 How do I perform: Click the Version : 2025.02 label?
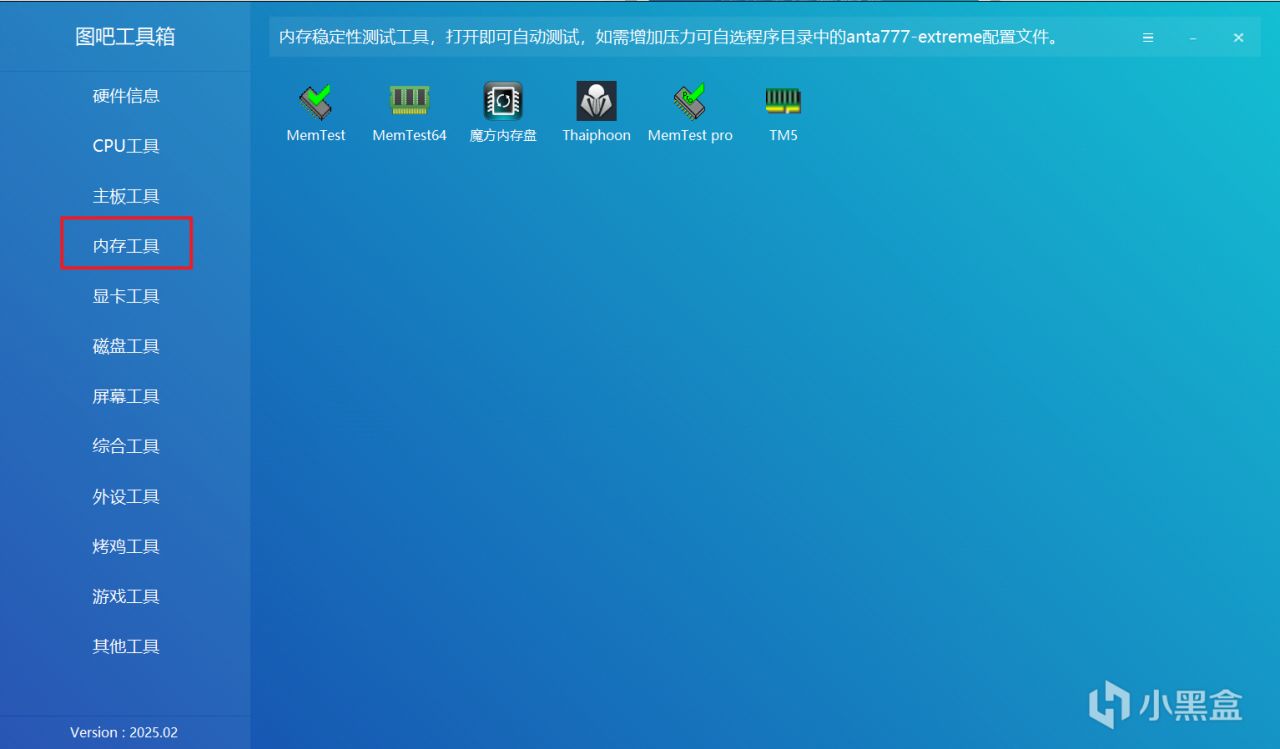coord(124,732)
